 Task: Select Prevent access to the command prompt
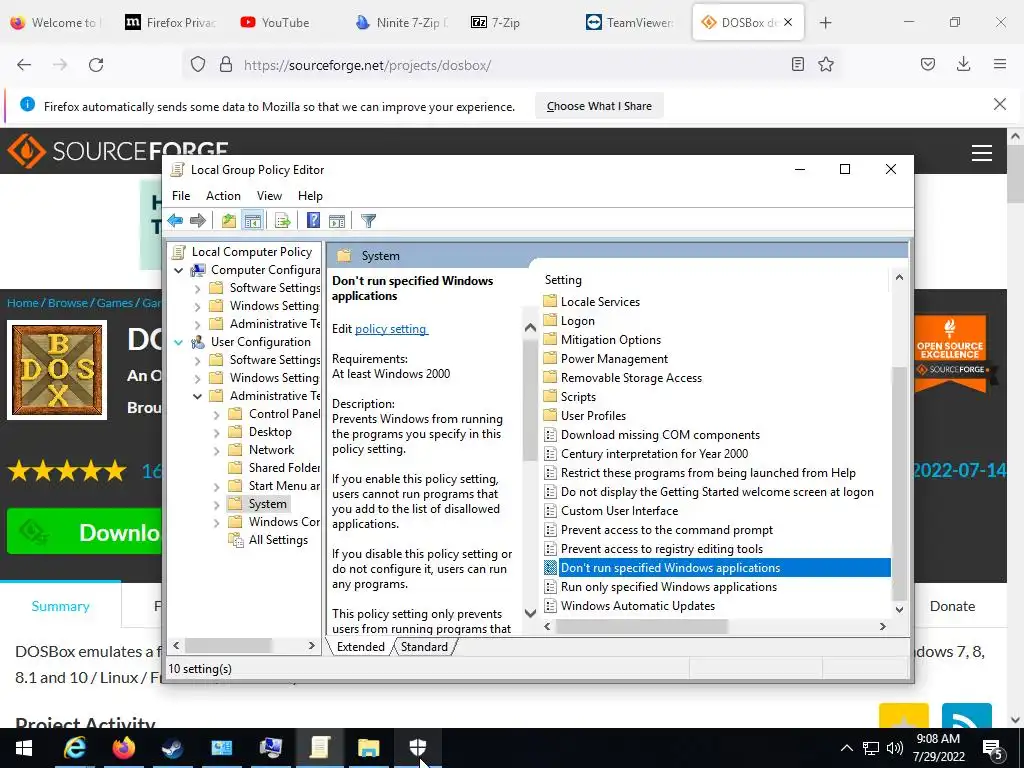pos(666,530)
